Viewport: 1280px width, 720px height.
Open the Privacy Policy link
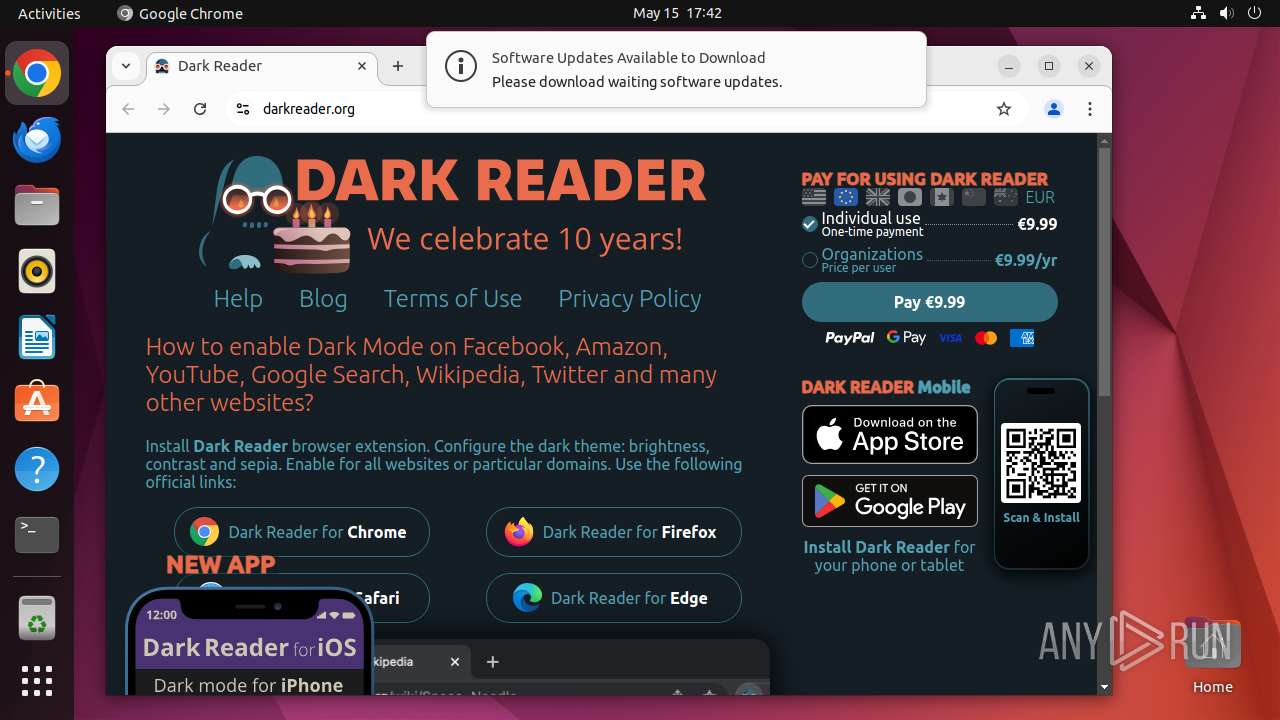pyautogui.click(x=630, y=298)
